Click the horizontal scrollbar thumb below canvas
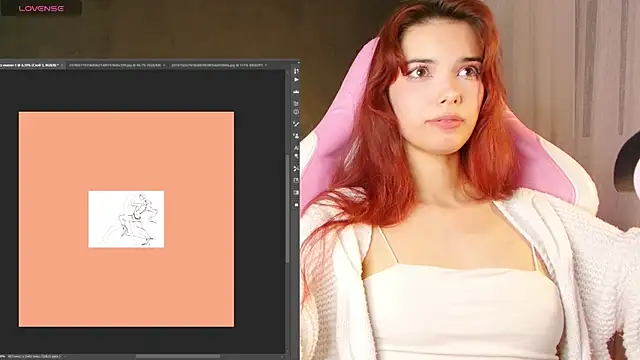This screenshot has height=360, width=640. pos(178,357)
